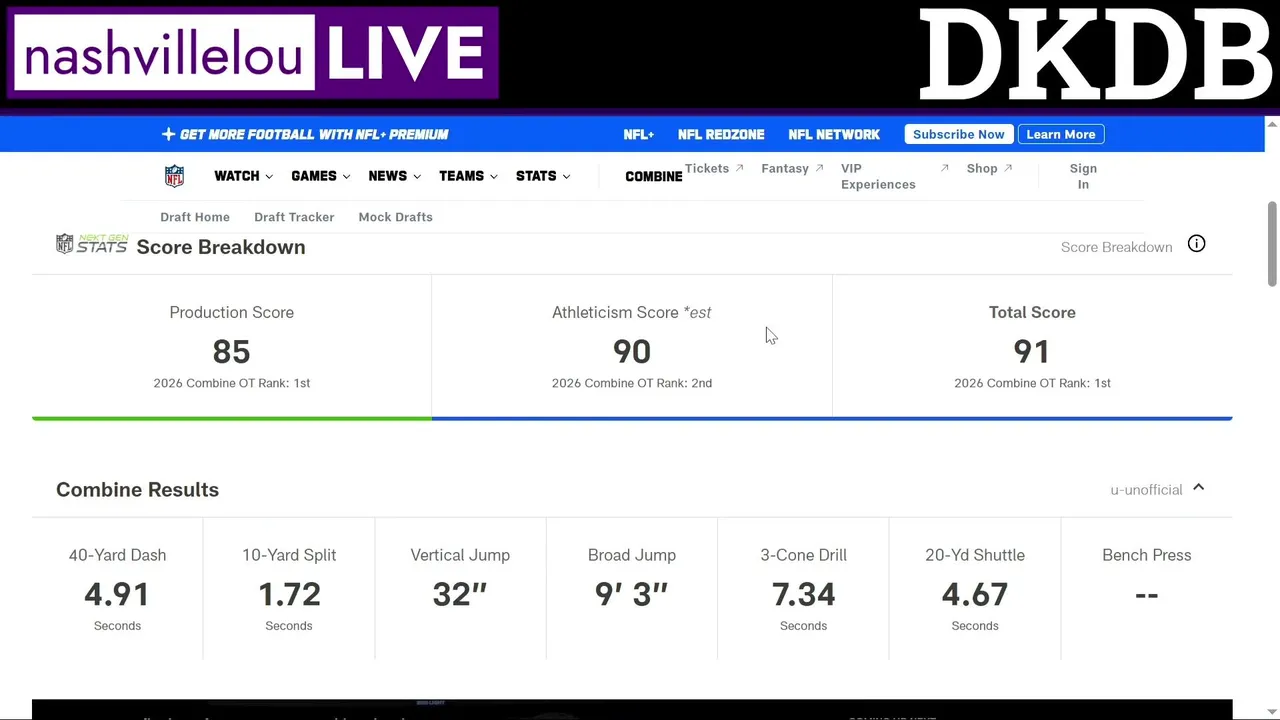Open the NFL+ link
This screenshot has height=720, width=1280.
point(638,134)
